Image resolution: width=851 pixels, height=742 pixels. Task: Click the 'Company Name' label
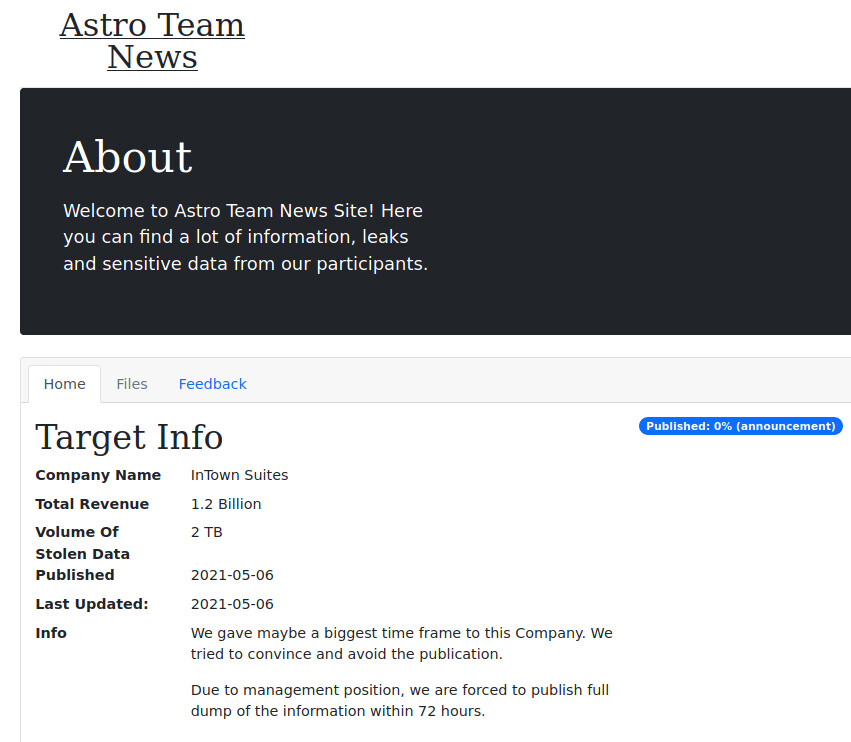tap(98, 475)
